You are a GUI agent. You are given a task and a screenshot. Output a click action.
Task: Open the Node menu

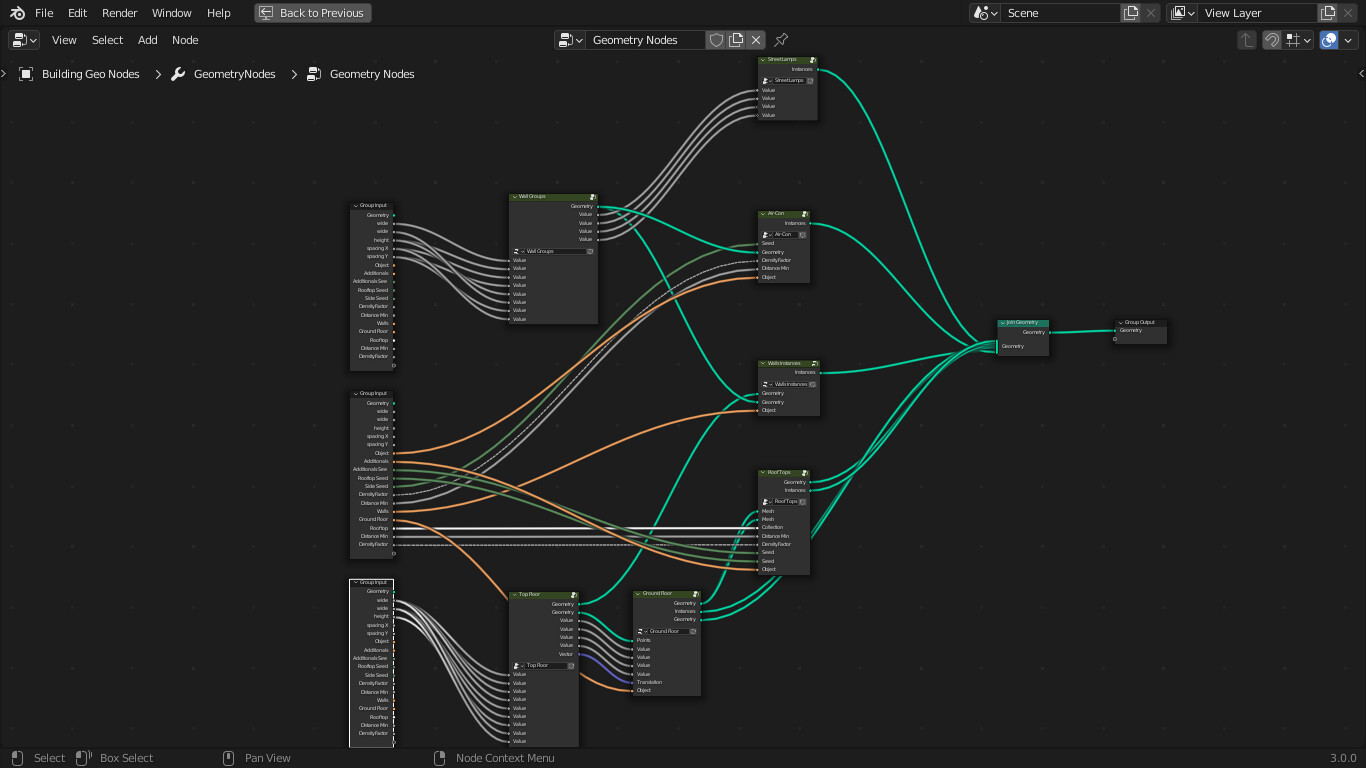[x=185, y=40]
